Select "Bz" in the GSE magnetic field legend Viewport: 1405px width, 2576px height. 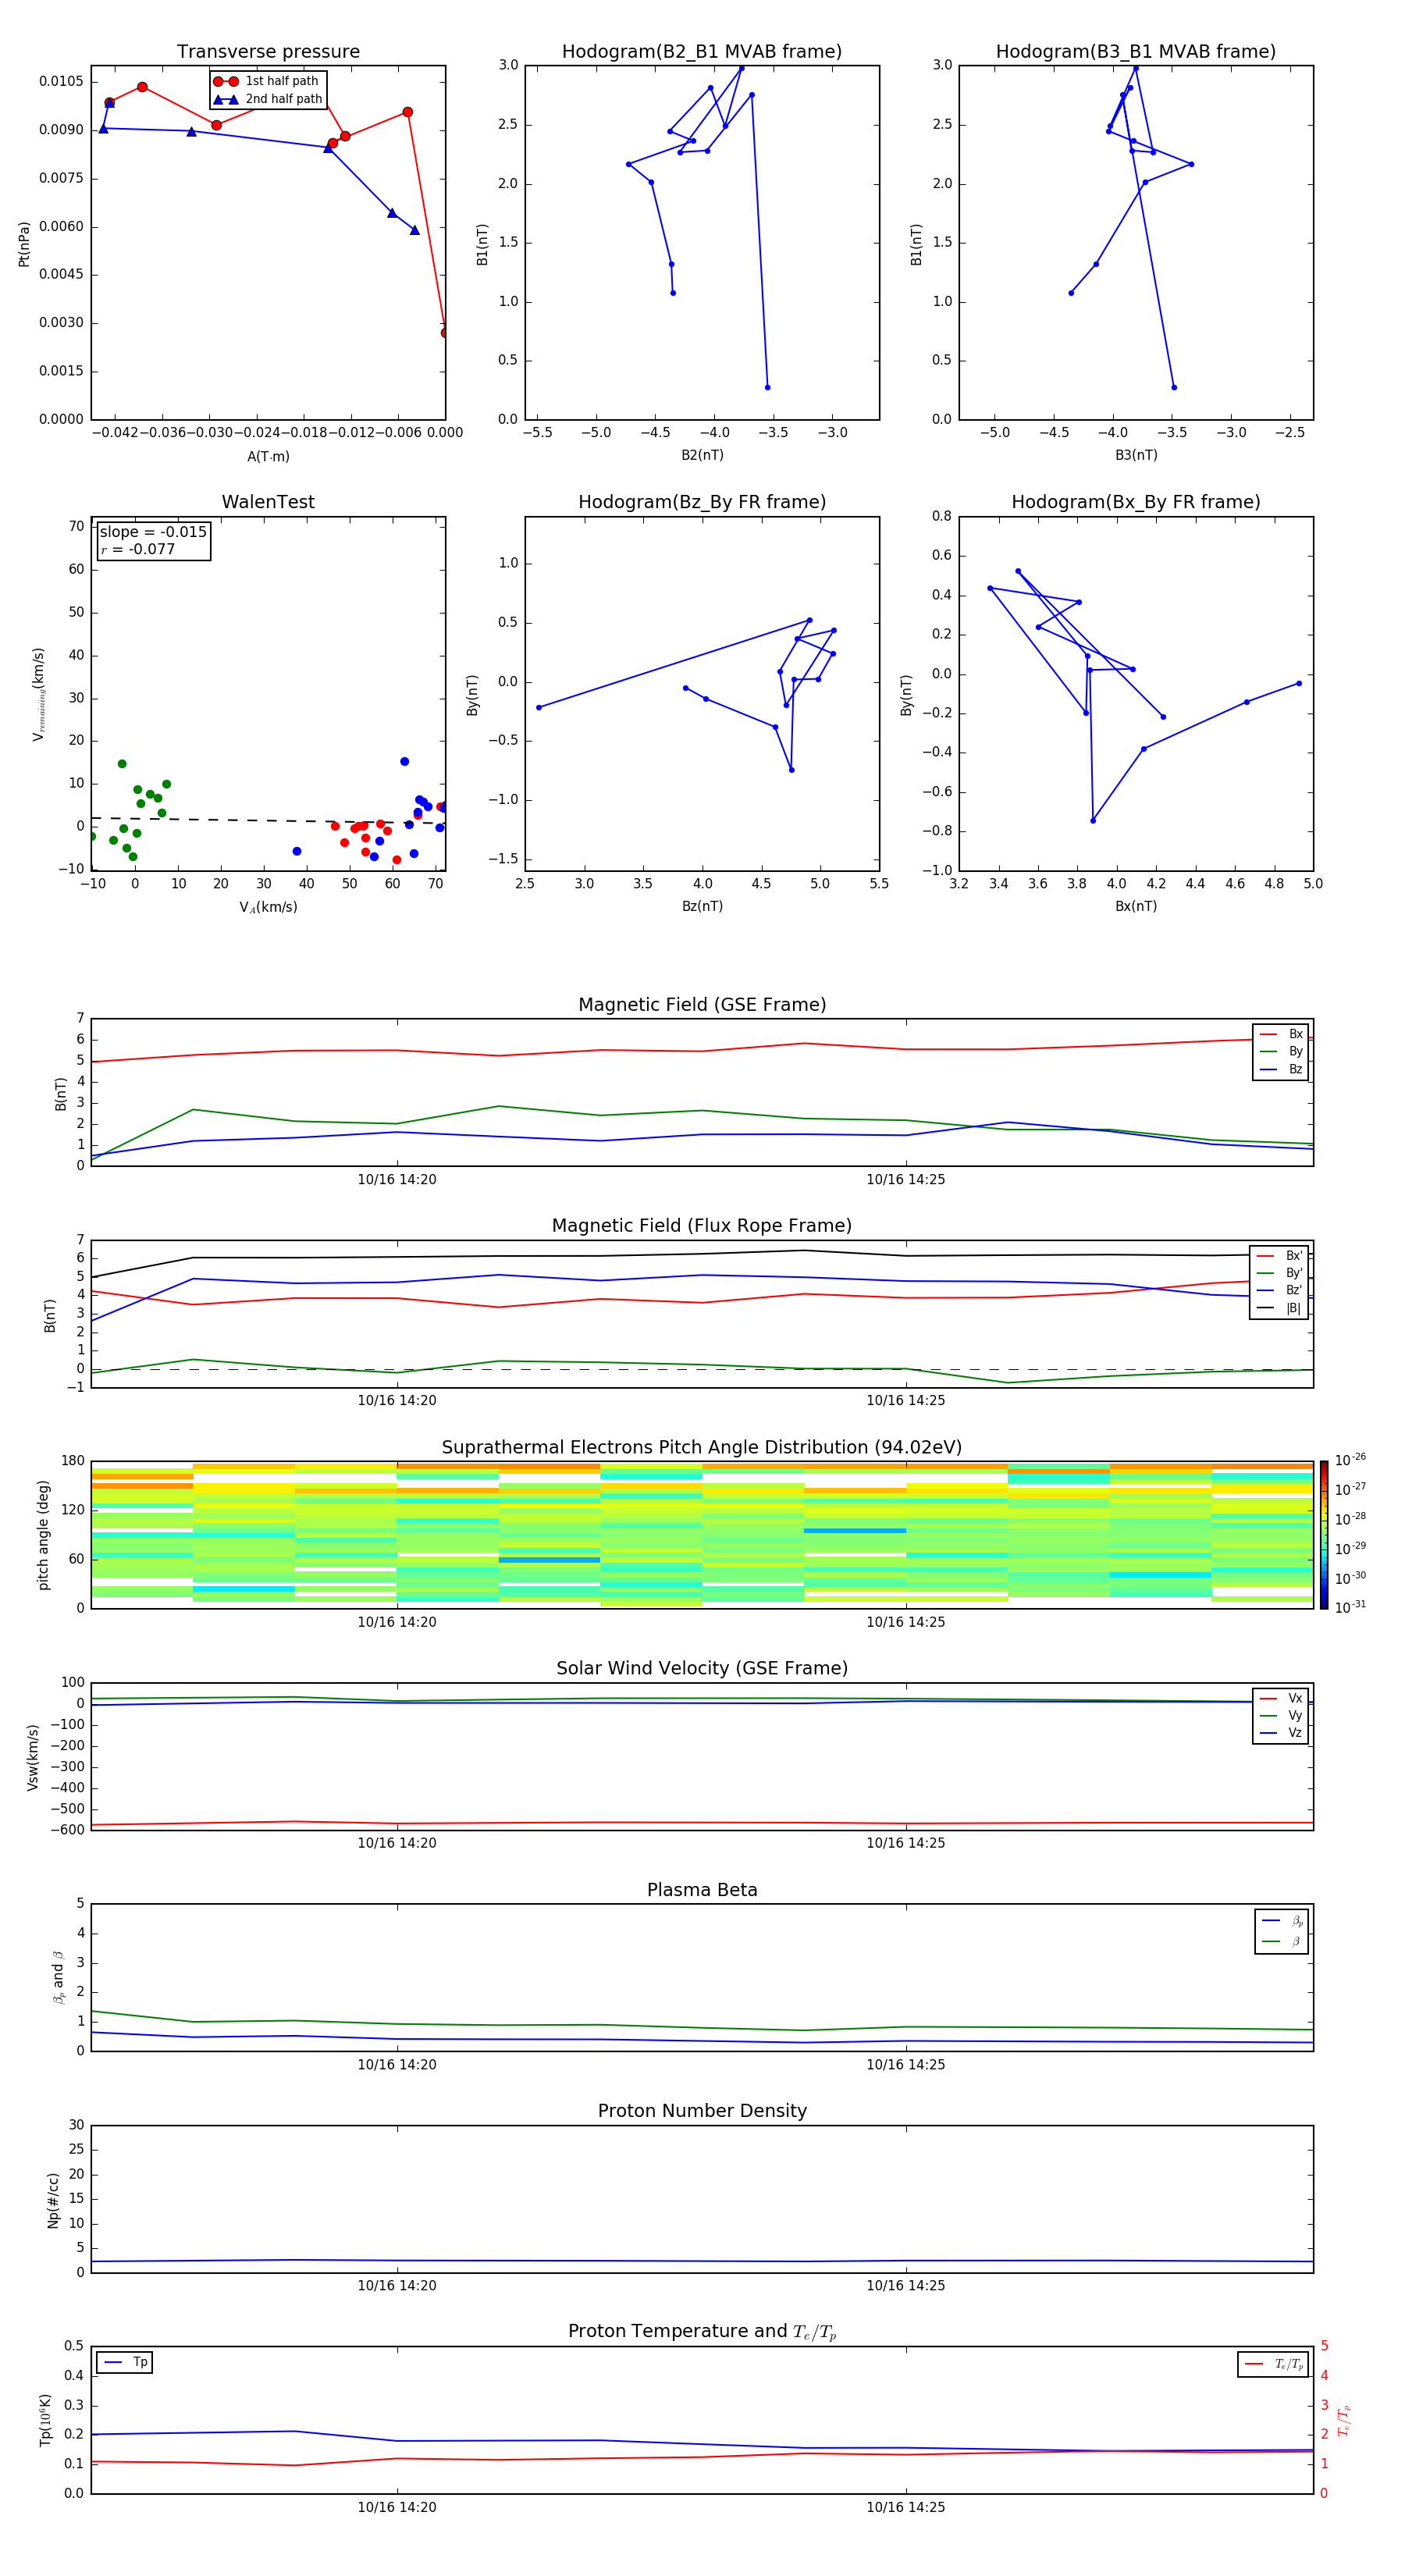pyautogui.click(x=1281, y=1070)
